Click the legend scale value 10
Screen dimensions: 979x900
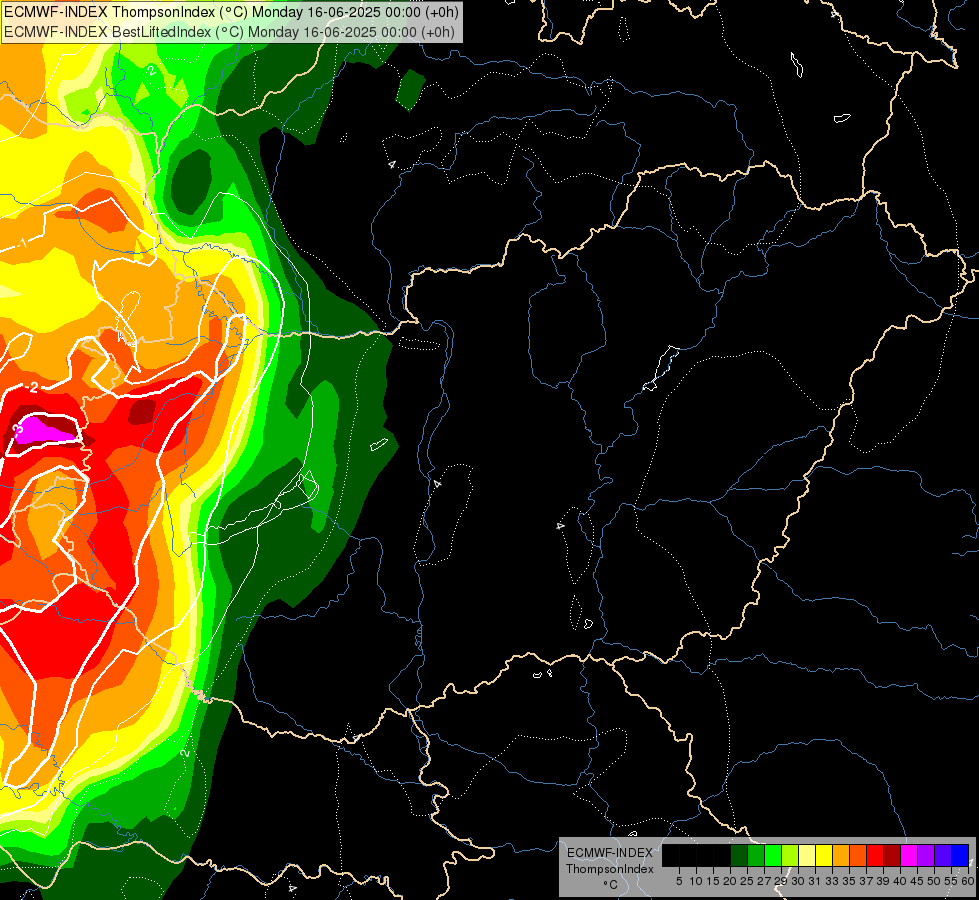tap(696, 881)
